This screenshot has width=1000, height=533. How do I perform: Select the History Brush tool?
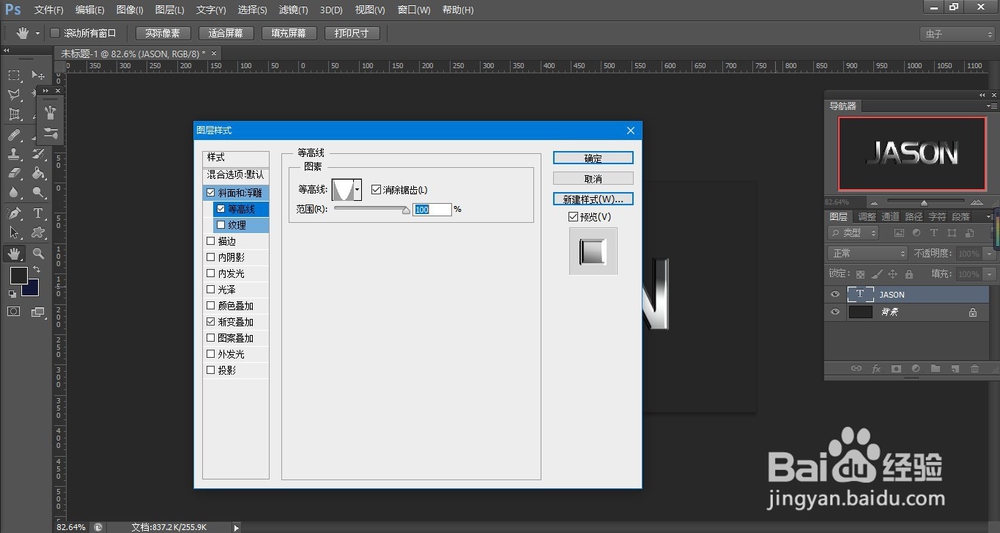pos(39,154)
